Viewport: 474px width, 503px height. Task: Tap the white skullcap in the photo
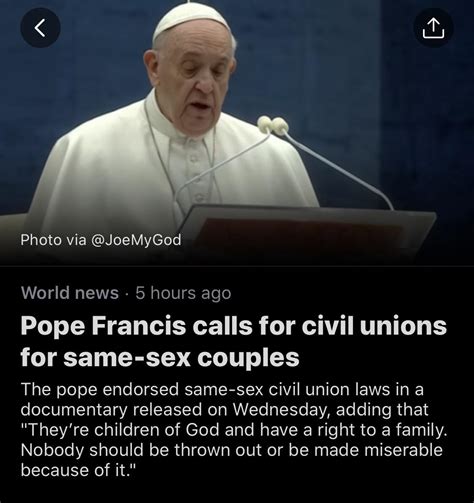click(x=191, y=21)
